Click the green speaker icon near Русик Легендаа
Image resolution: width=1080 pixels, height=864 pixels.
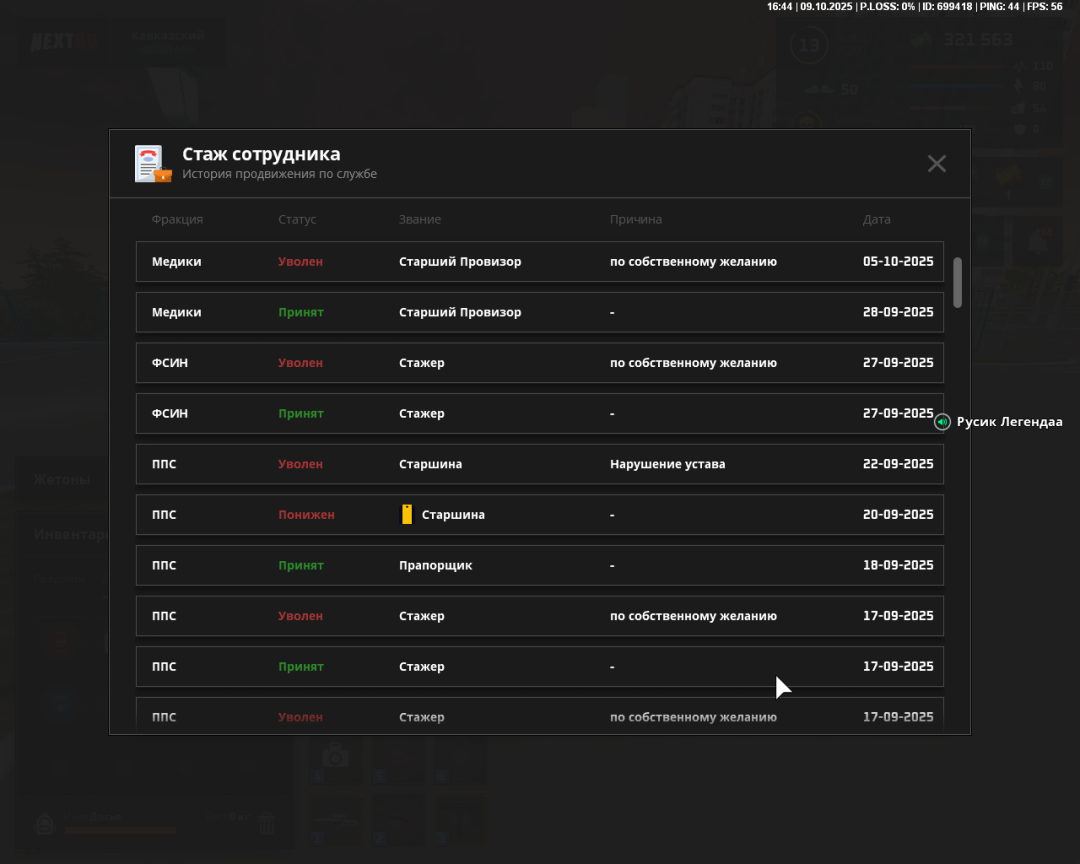pos(942,422)
